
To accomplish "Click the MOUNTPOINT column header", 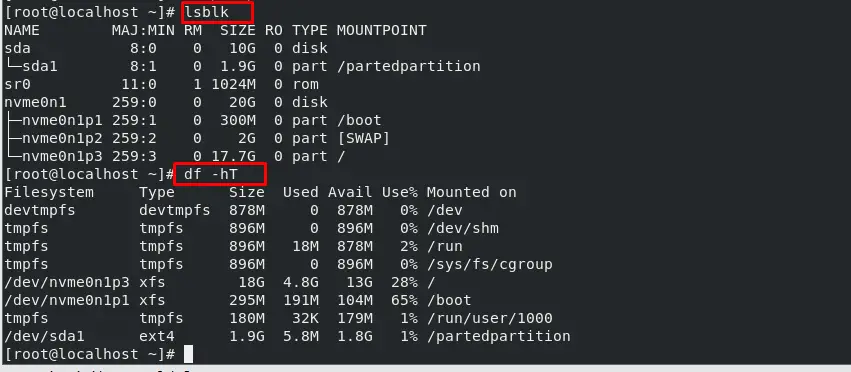I will click(x=382, y=30).
